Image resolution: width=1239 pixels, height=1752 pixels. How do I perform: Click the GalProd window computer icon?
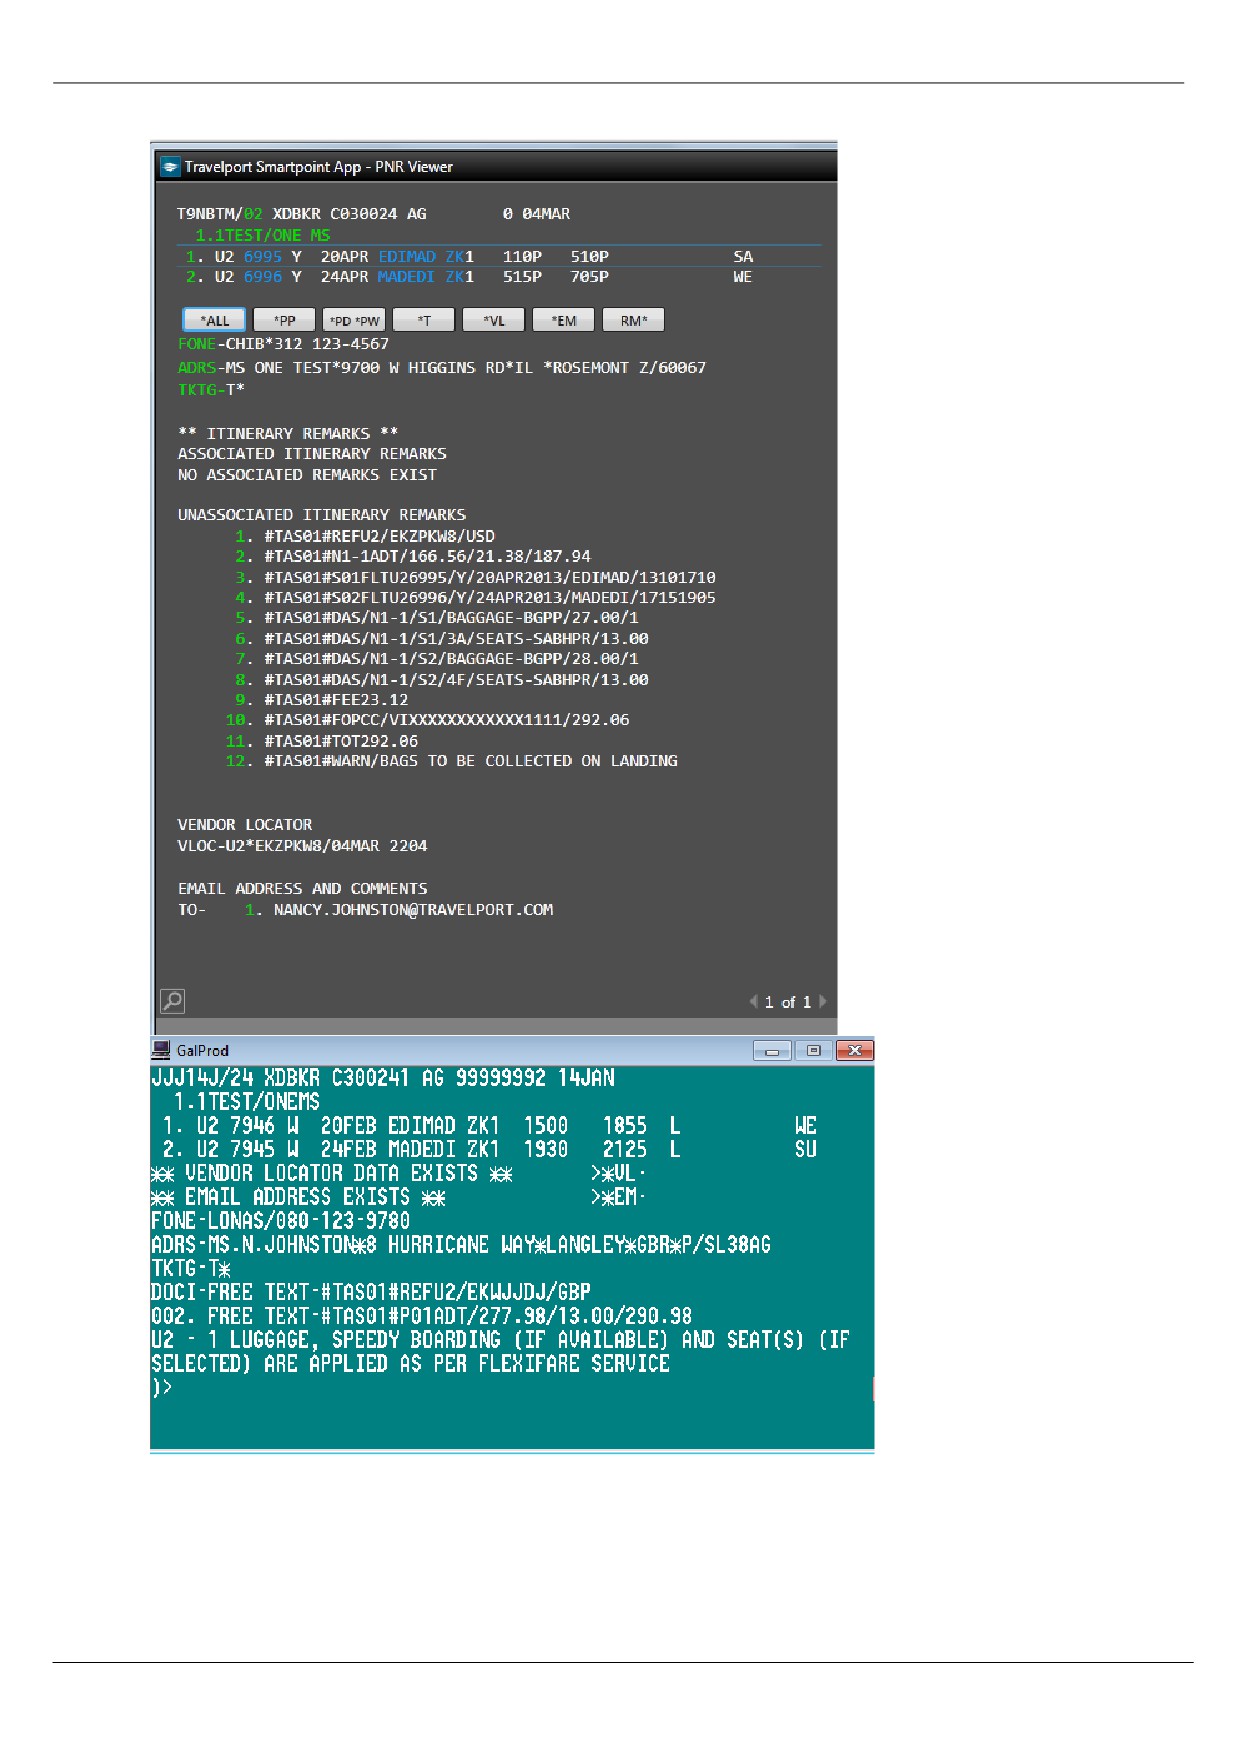point(161,1049)
